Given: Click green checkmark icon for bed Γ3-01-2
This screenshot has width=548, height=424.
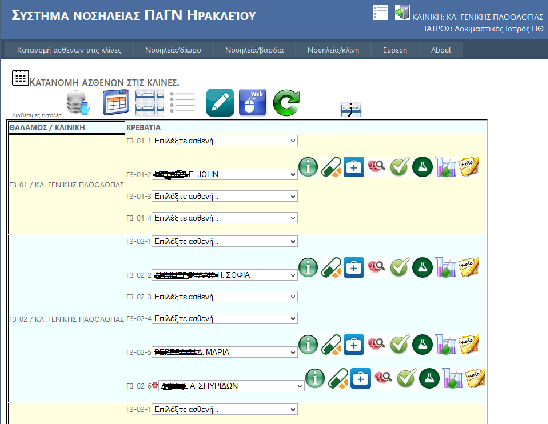Looking at the screenshot, I should [399, 167].
